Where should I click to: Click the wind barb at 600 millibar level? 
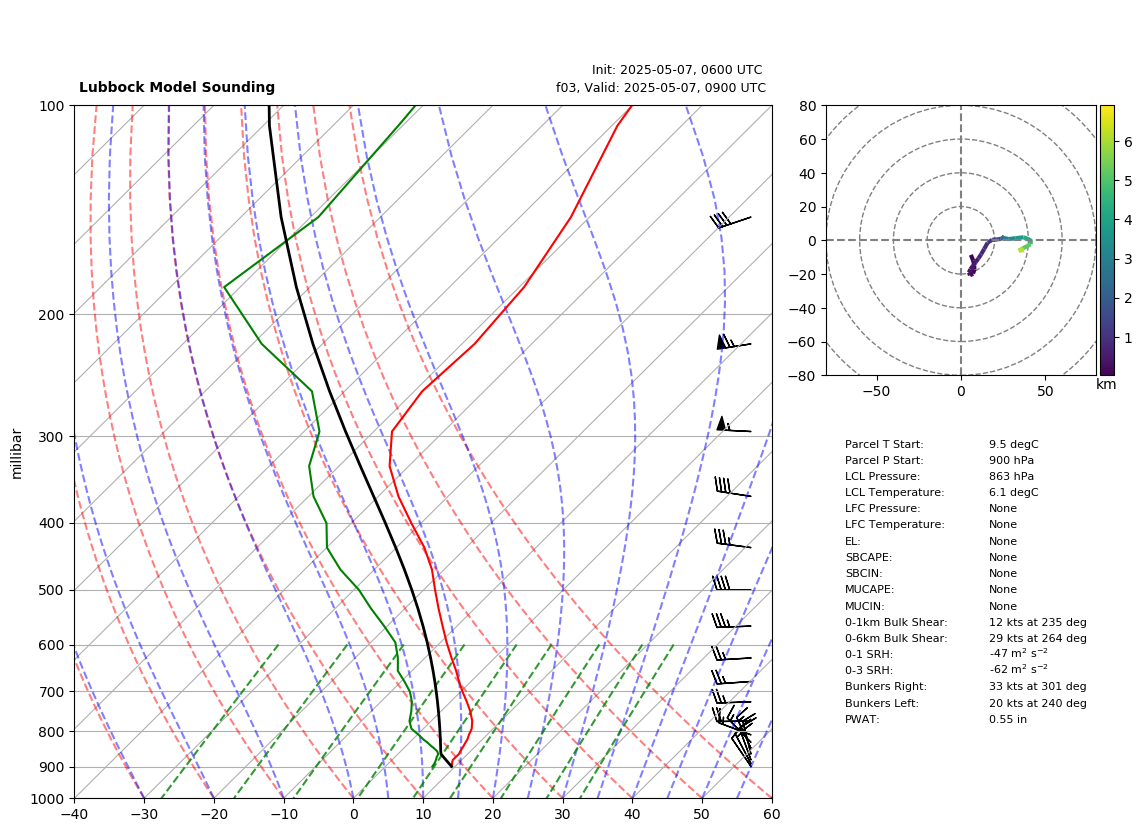731,654
